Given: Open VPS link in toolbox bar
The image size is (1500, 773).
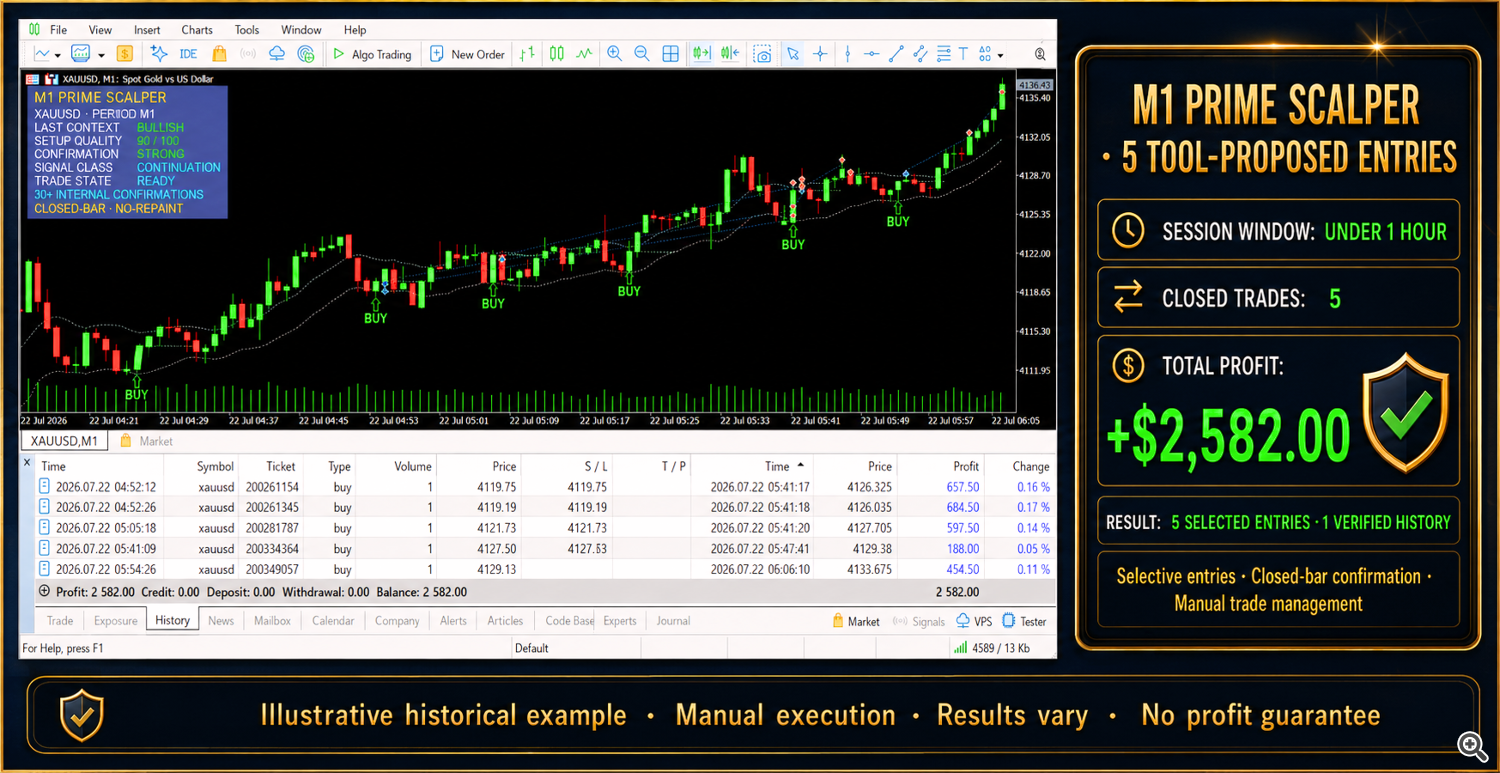Looking at the screenshot, I should [x=974, y=622].
